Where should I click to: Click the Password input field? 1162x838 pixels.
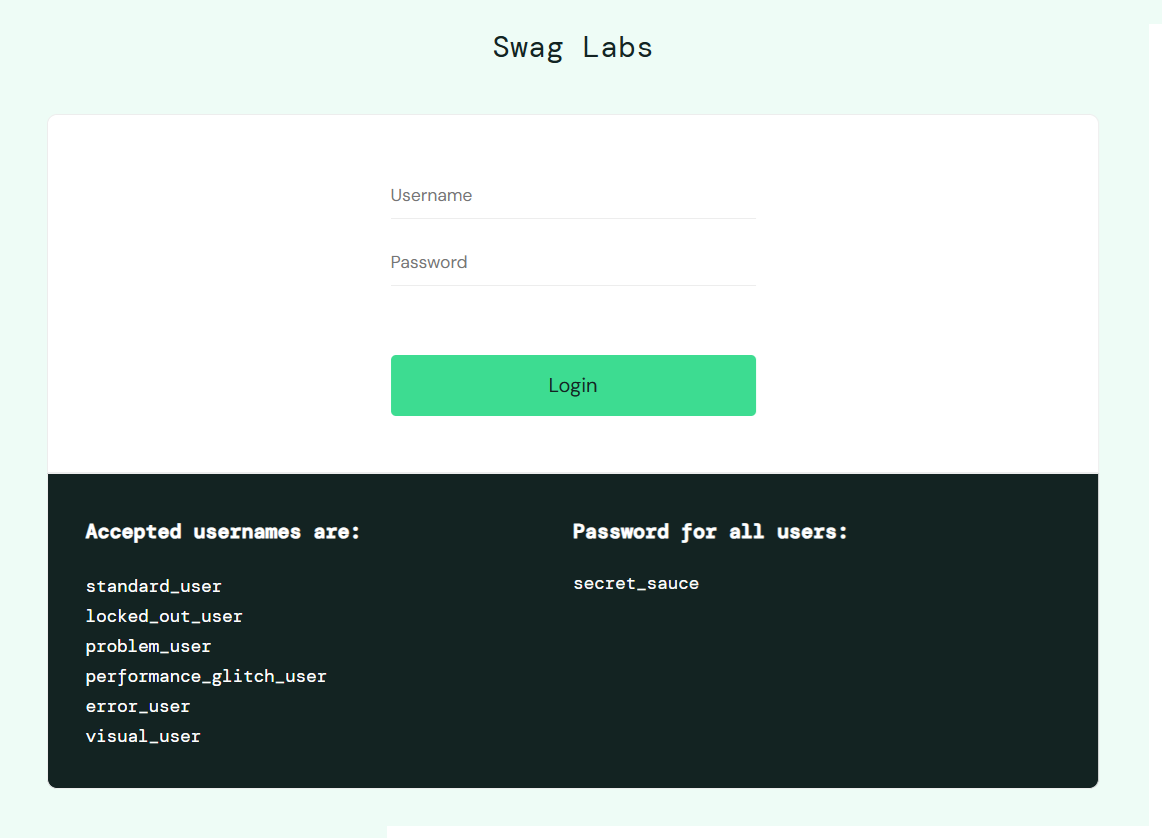pos(573,262)
